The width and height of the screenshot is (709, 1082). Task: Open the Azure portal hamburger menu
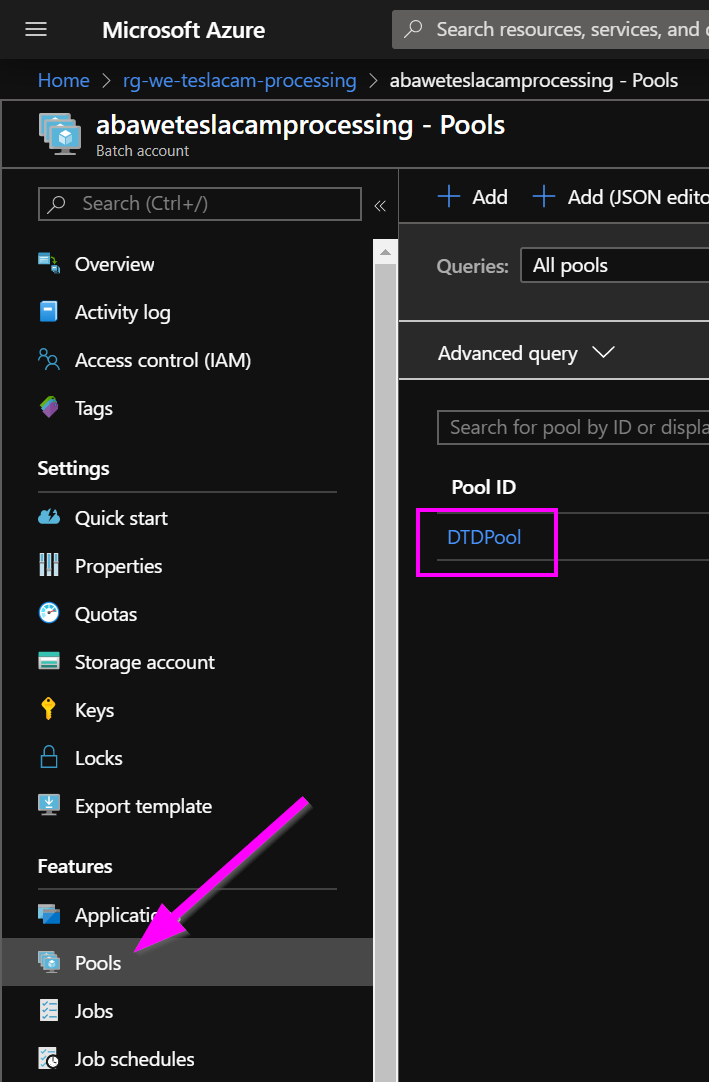coord(36,29)
